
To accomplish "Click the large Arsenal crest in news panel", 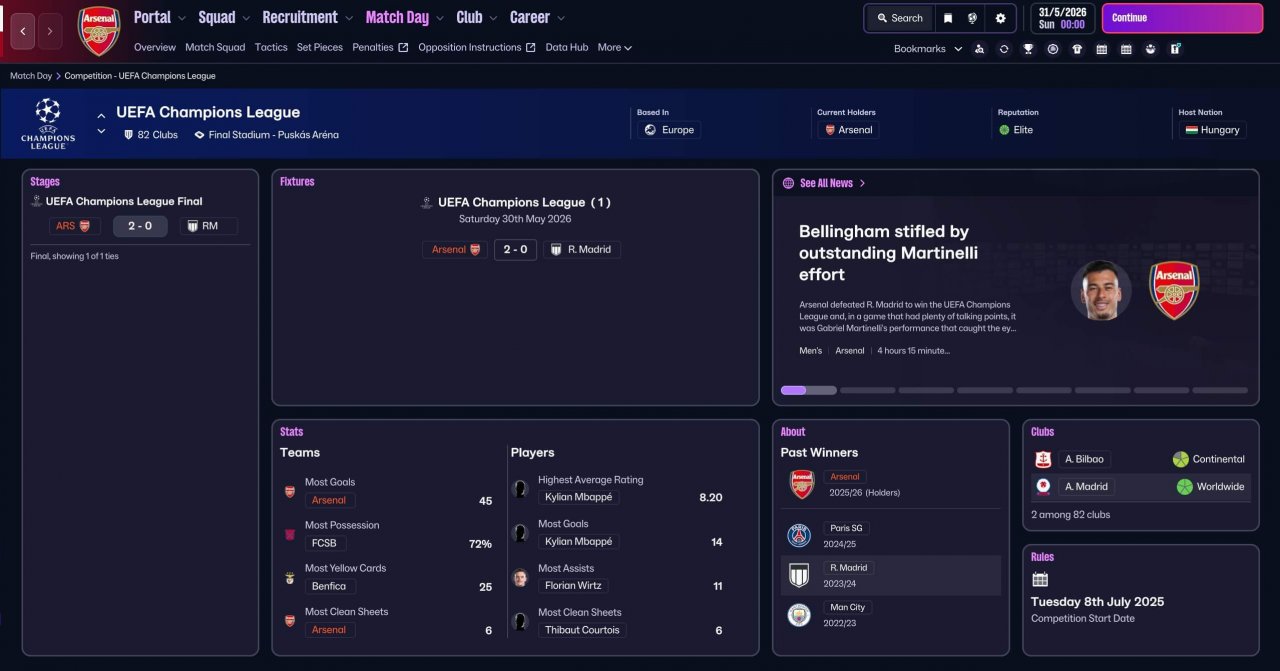I will coord(1174,291).
